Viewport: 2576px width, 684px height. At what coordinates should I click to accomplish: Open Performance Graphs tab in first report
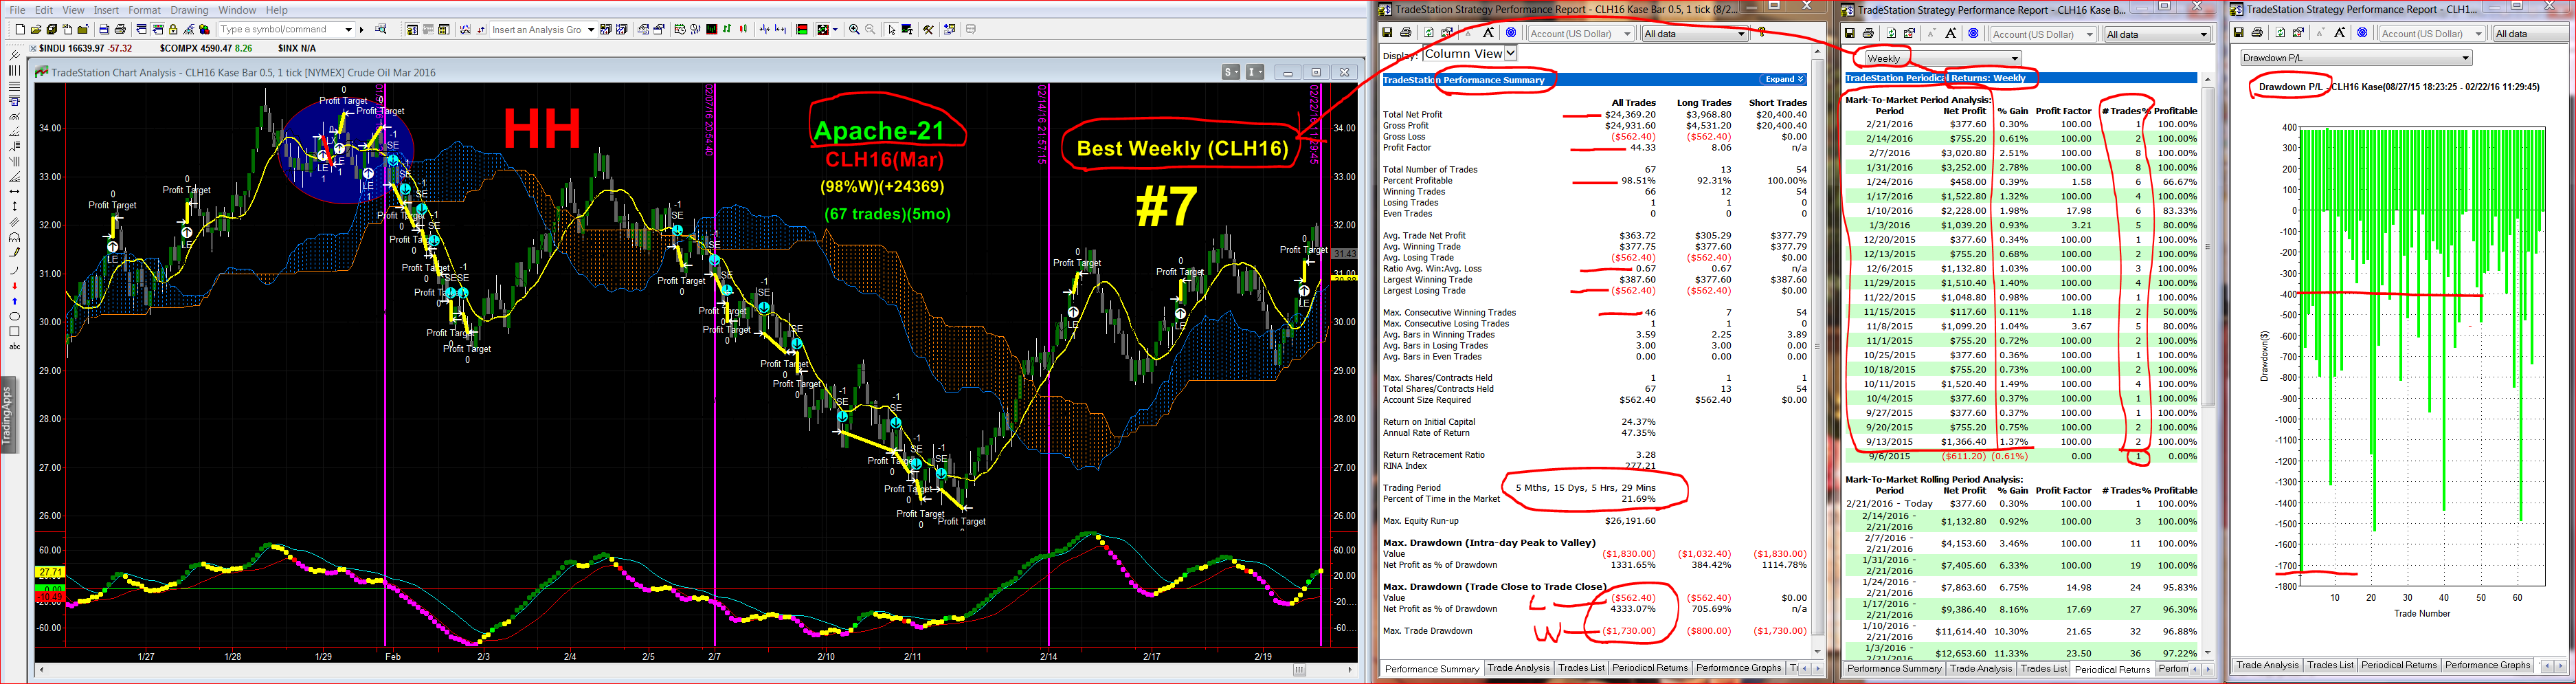click(x=1739, y=668)
